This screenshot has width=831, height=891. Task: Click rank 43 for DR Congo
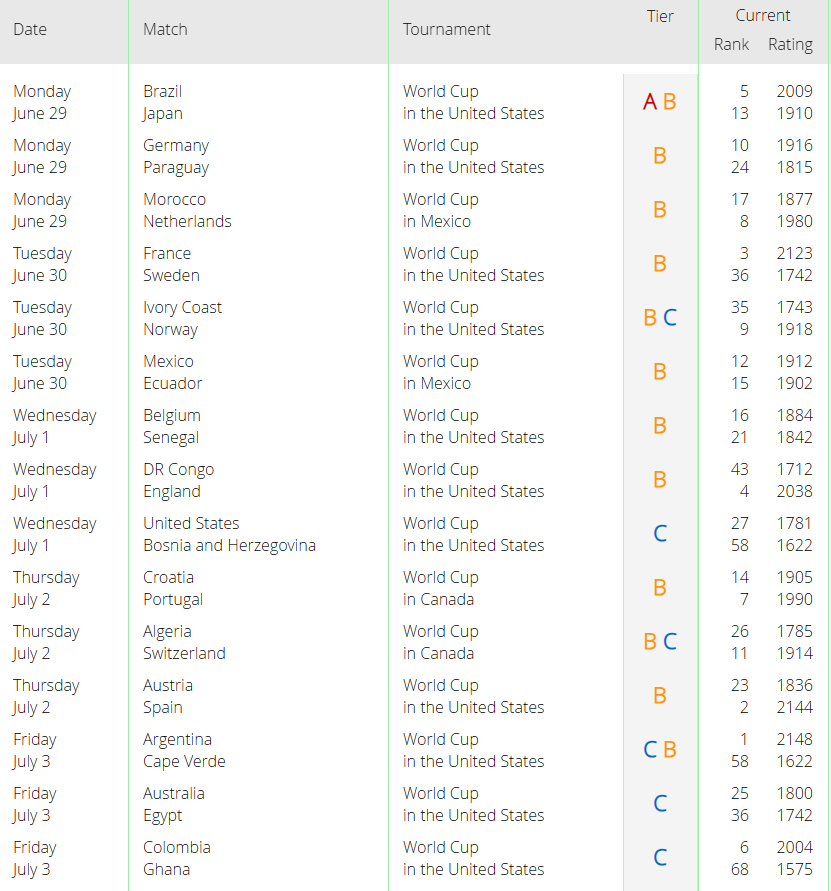pyautogui.click(x=740, y=469)
